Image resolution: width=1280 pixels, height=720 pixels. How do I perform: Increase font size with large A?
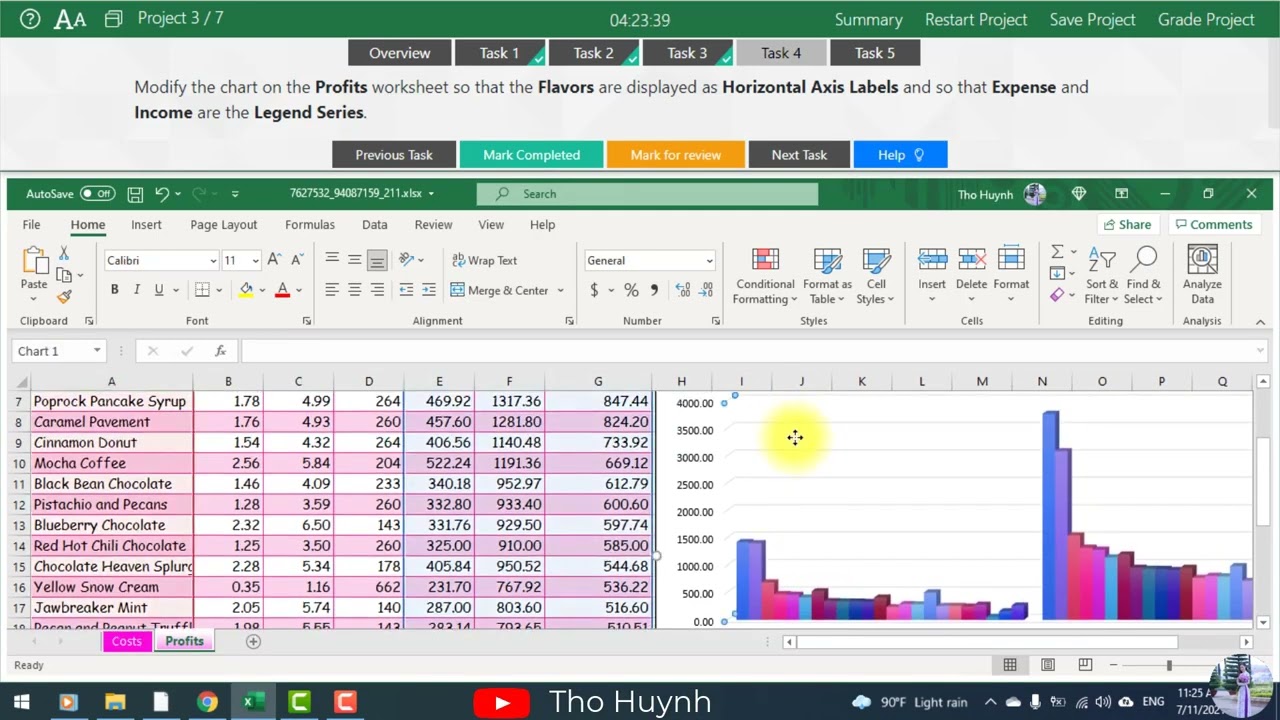tap(274, 260)
